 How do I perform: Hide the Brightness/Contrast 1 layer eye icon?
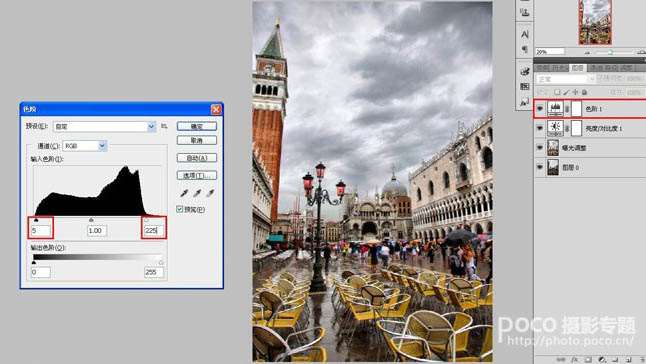(540, 128)
